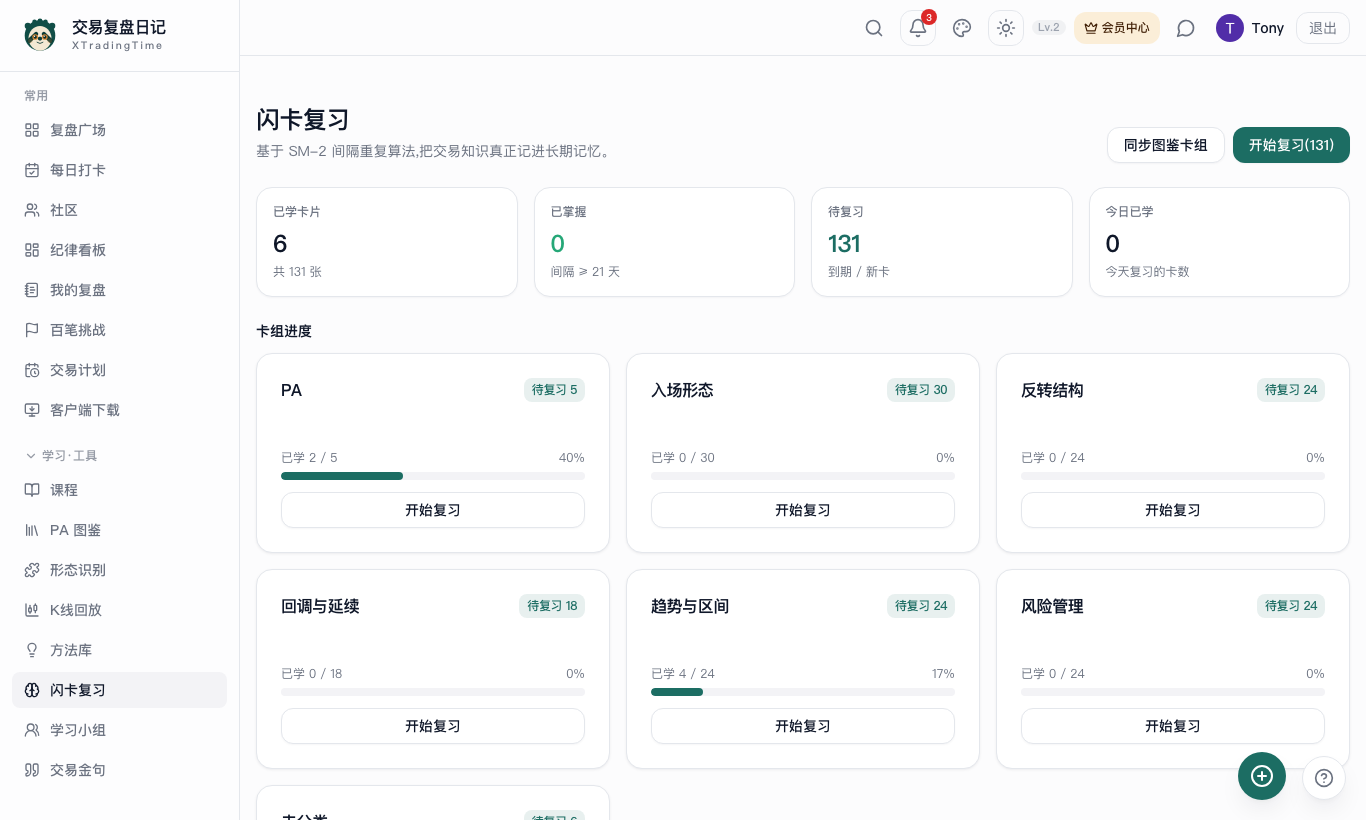Click 入场形态 deck progress bar

pos(803,476)
